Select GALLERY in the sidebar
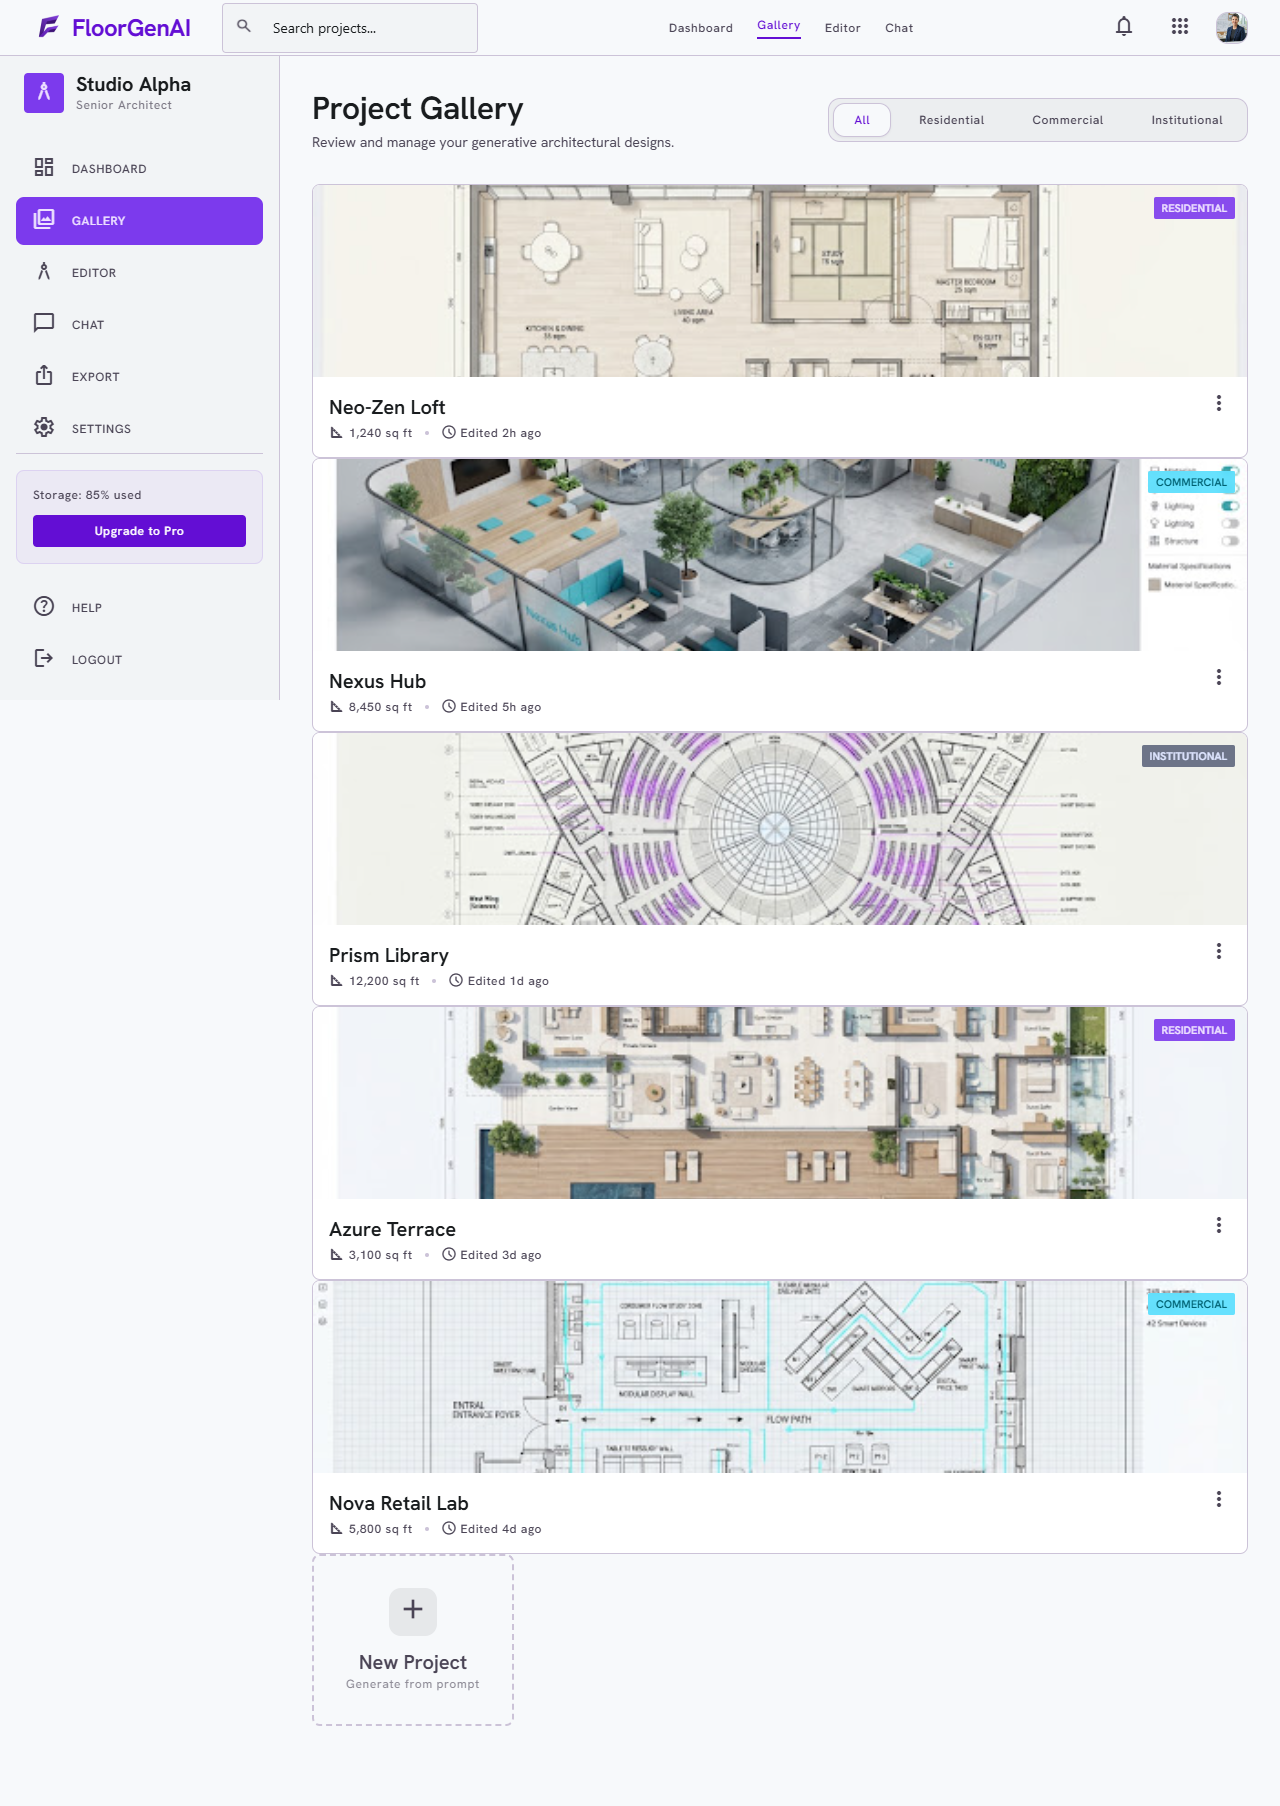This screenshot has width=1280, height=1806. click(x=139, y=221)
